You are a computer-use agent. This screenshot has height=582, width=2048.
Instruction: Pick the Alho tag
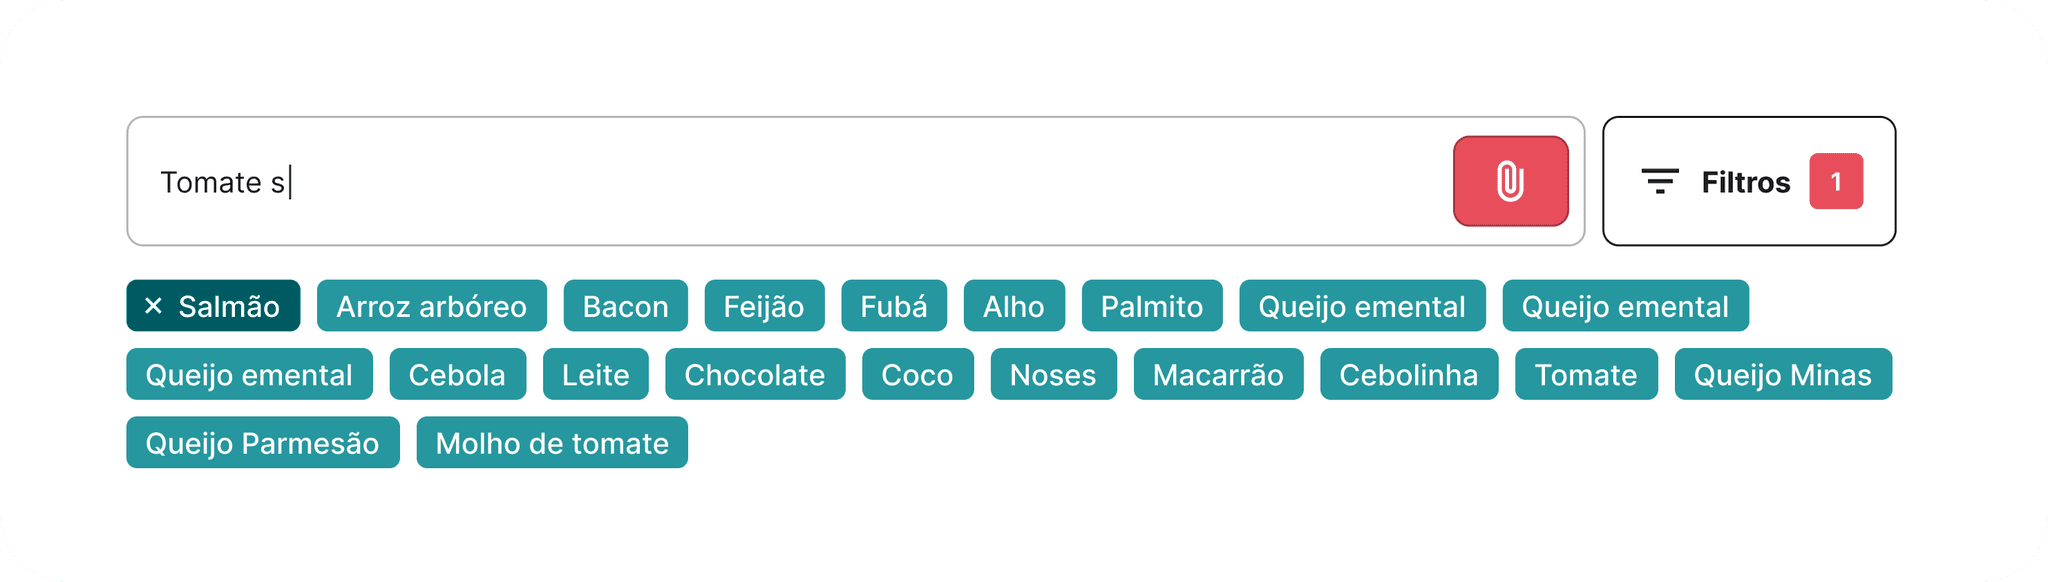pyautogui.click(x=1014, y=306)
